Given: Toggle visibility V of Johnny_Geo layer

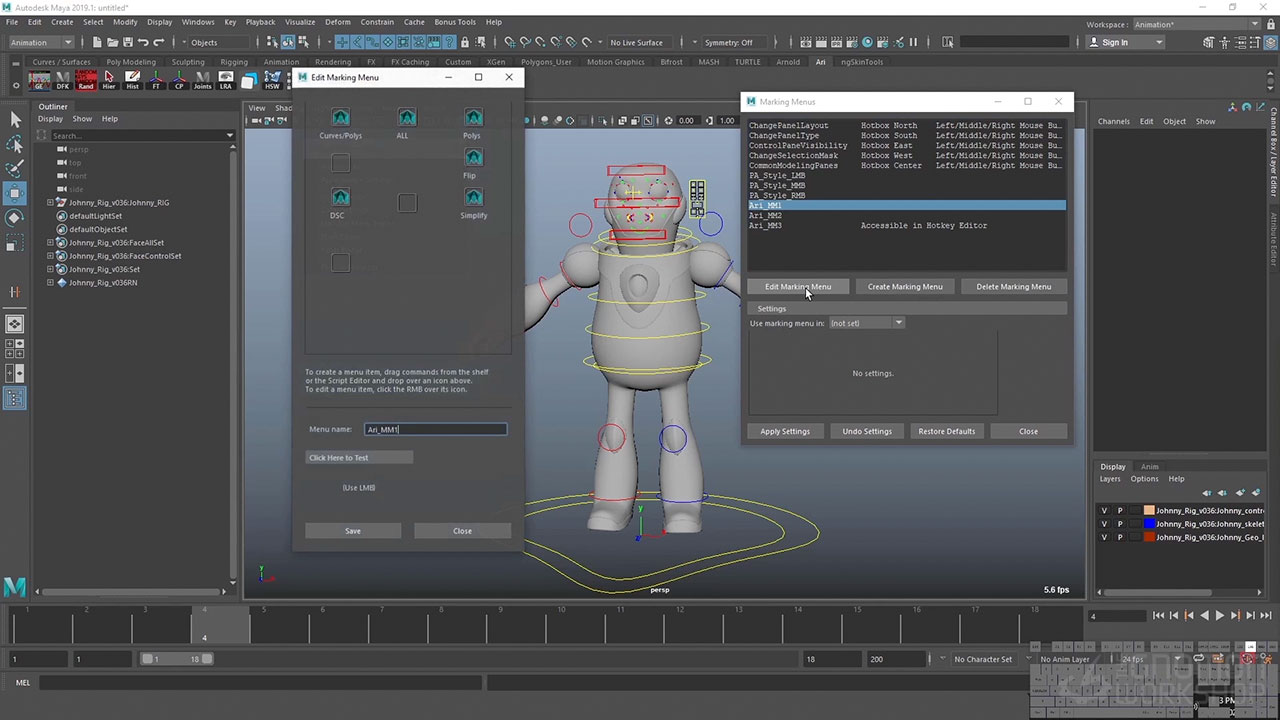Looking at the screenshot, I should pyautogui.click(x=1104, y=537).
